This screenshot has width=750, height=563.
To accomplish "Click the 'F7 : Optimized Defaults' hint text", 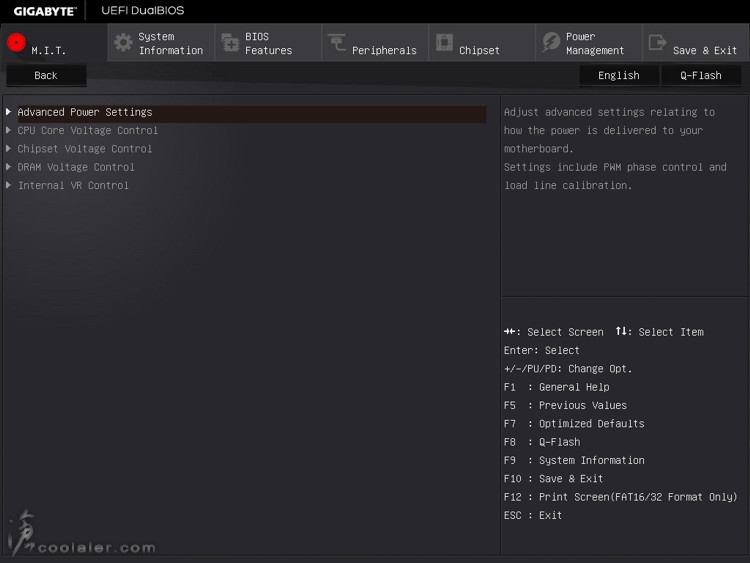I will click(x=574, y=424).
